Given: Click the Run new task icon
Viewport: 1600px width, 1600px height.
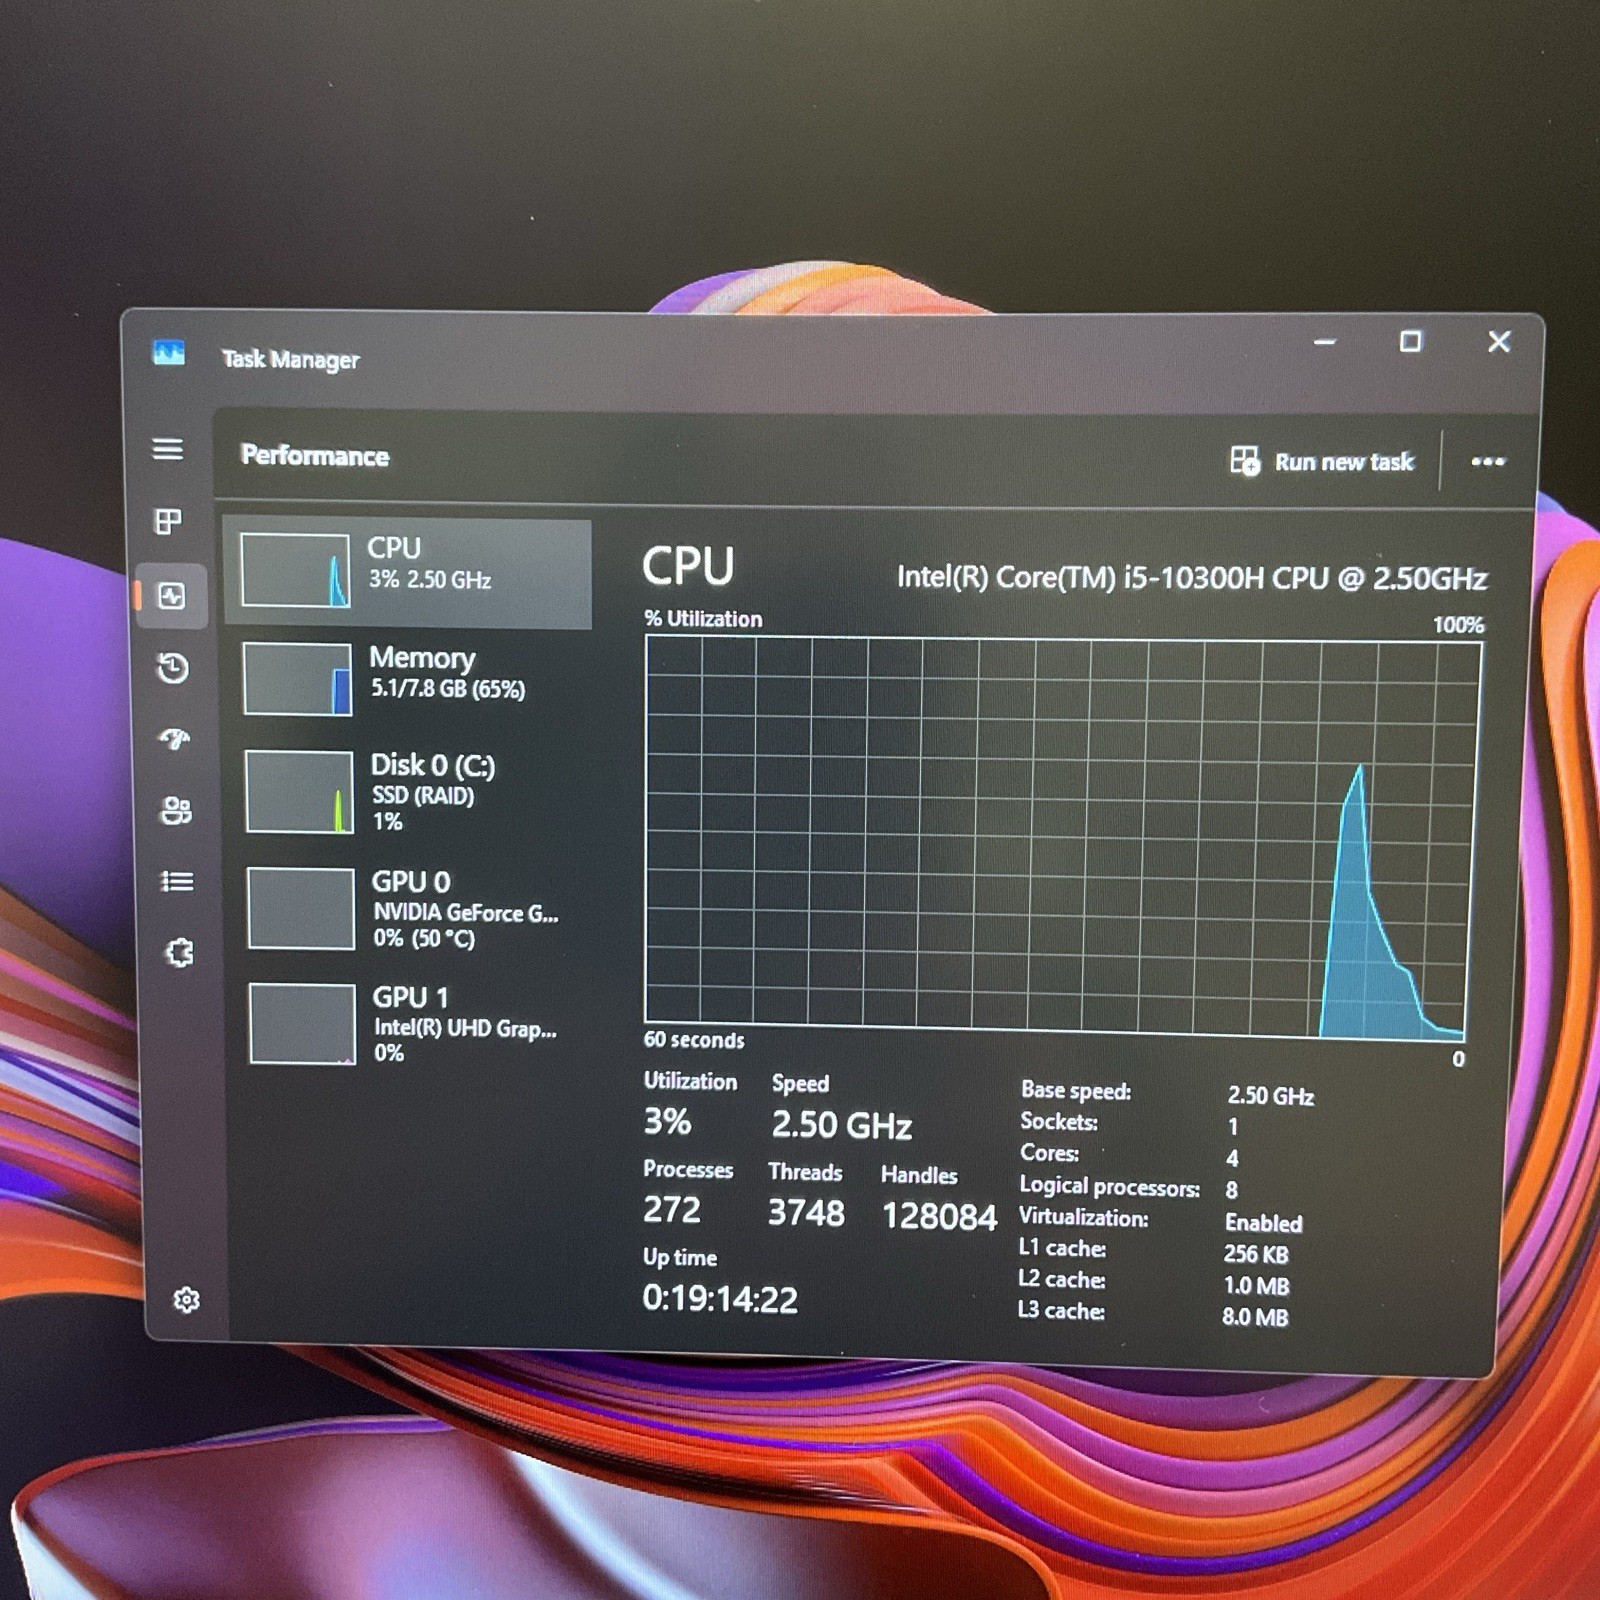Looking at the screenshot, I should click(x=1245, y=461).
